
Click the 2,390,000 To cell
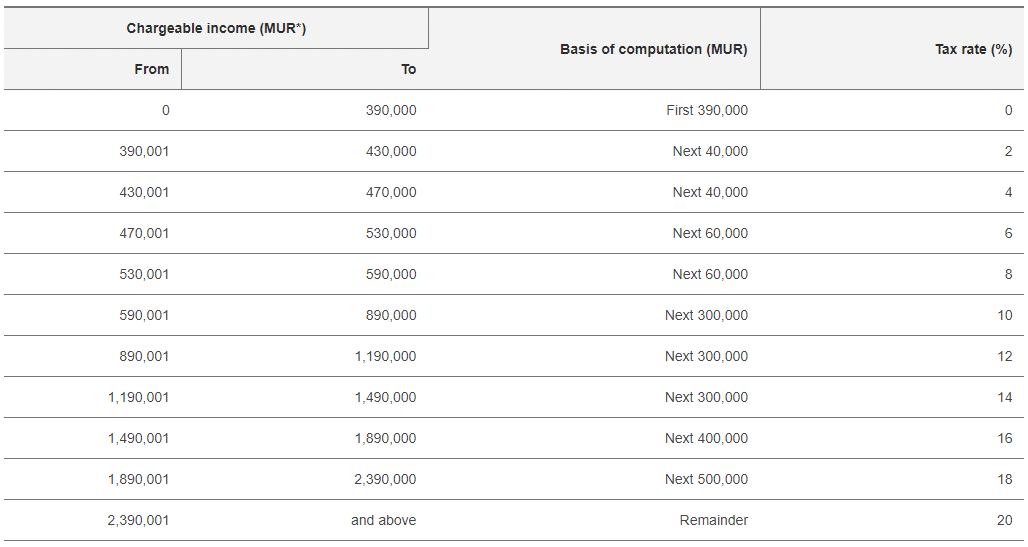click(x=305, y=479)
